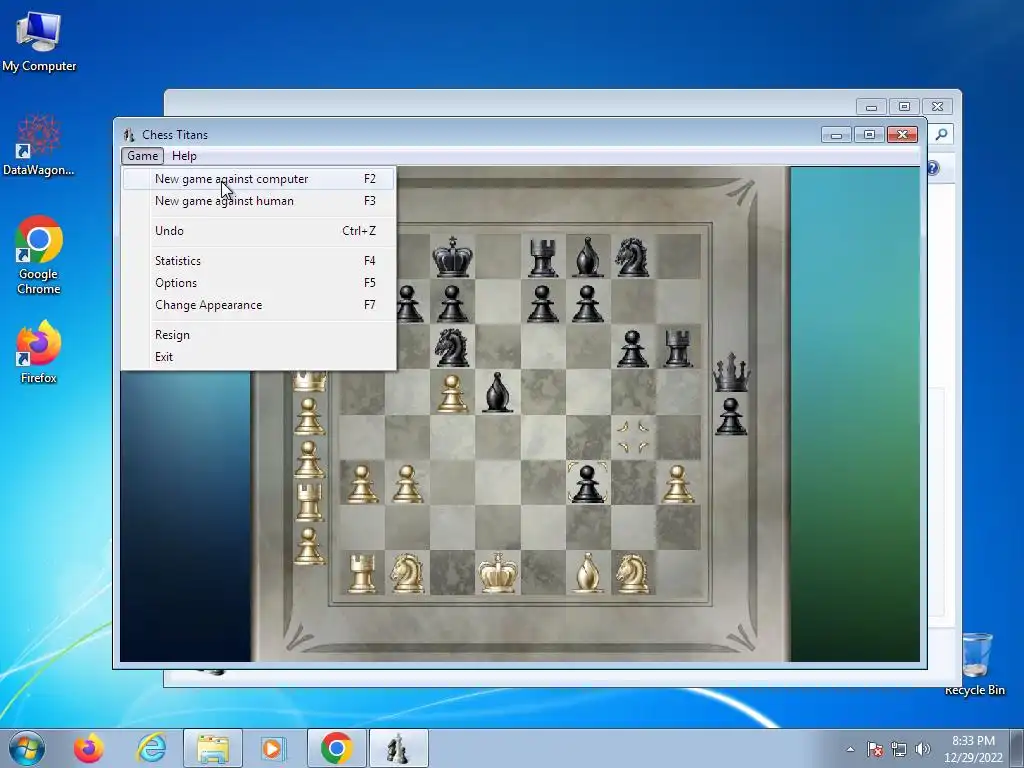Open the Options menu entry
Screen dimensions: 1024x768
click(259, 283)
